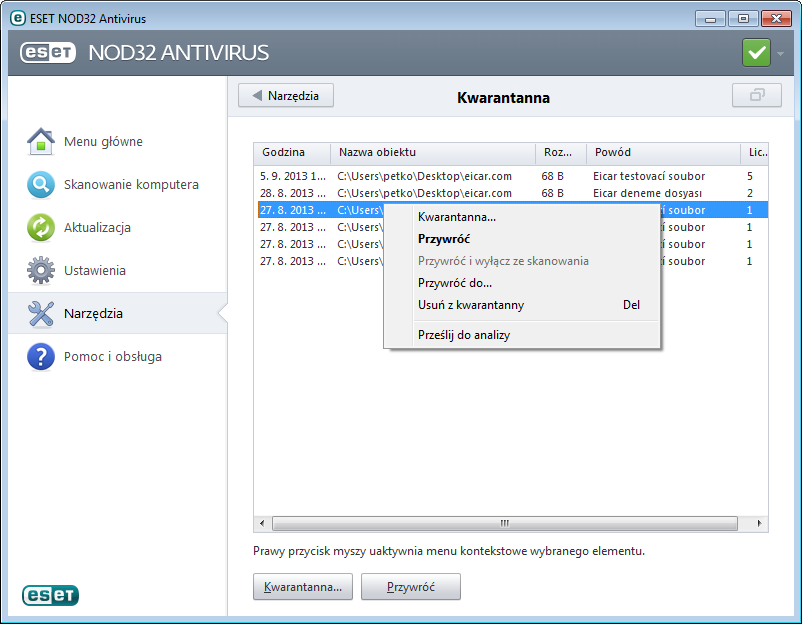802x624 pixels.
Task: Choose Prześlij do analizy
Action: (x=522, y=335)
